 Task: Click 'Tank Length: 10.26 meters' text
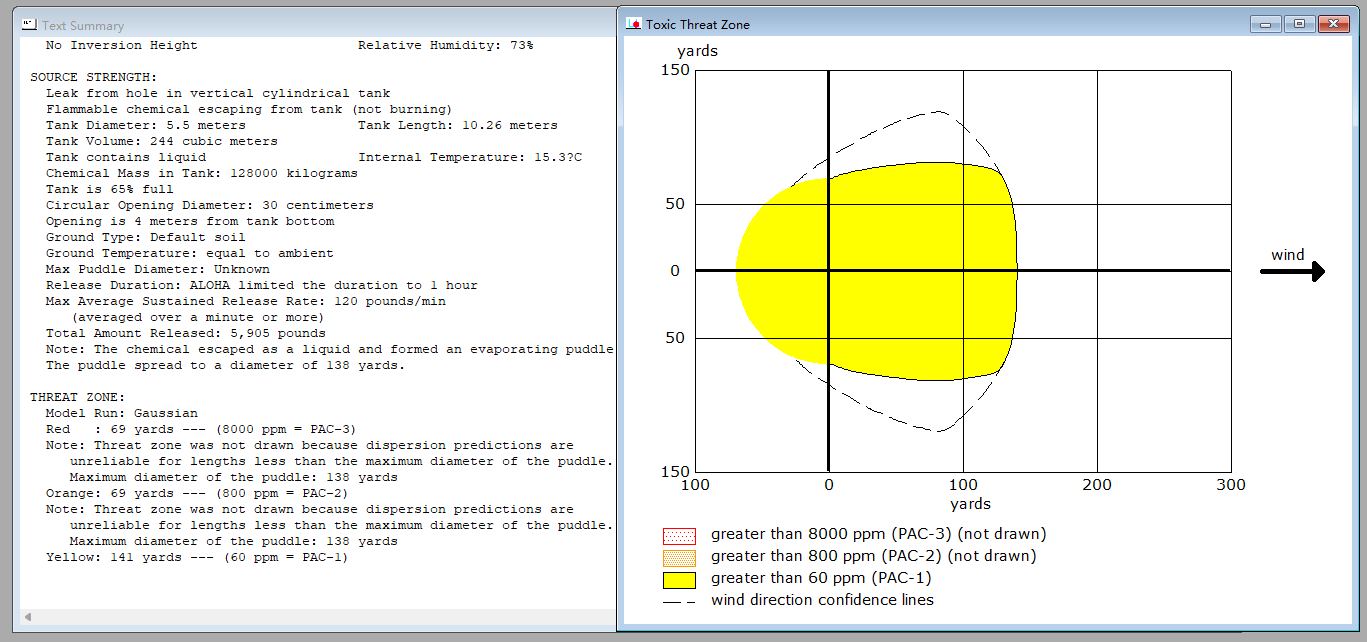(x=458, y=125)
